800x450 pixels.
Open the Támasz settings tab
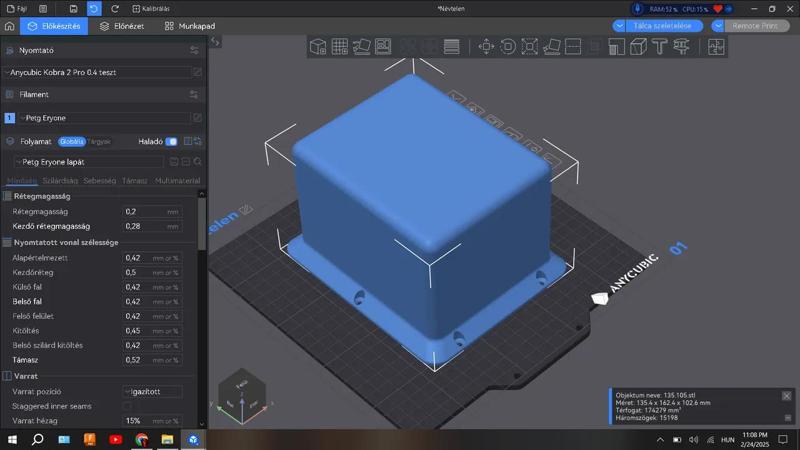[134, 181]
